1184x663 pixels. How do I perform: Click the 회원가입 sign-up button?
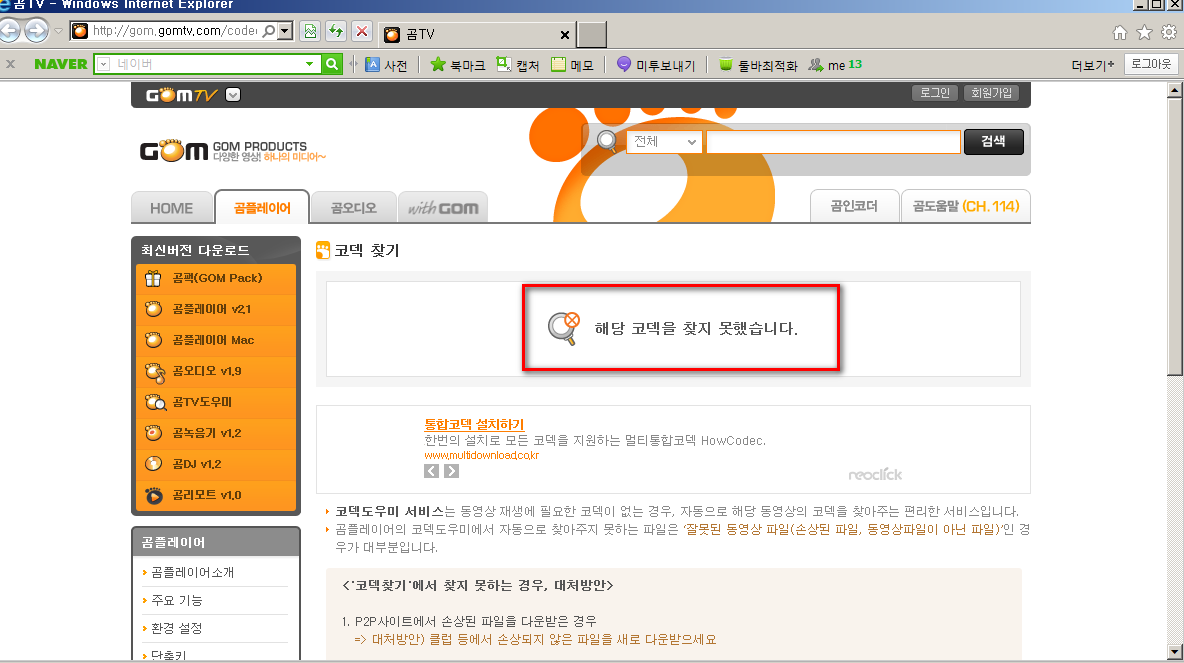pos(991,93)
